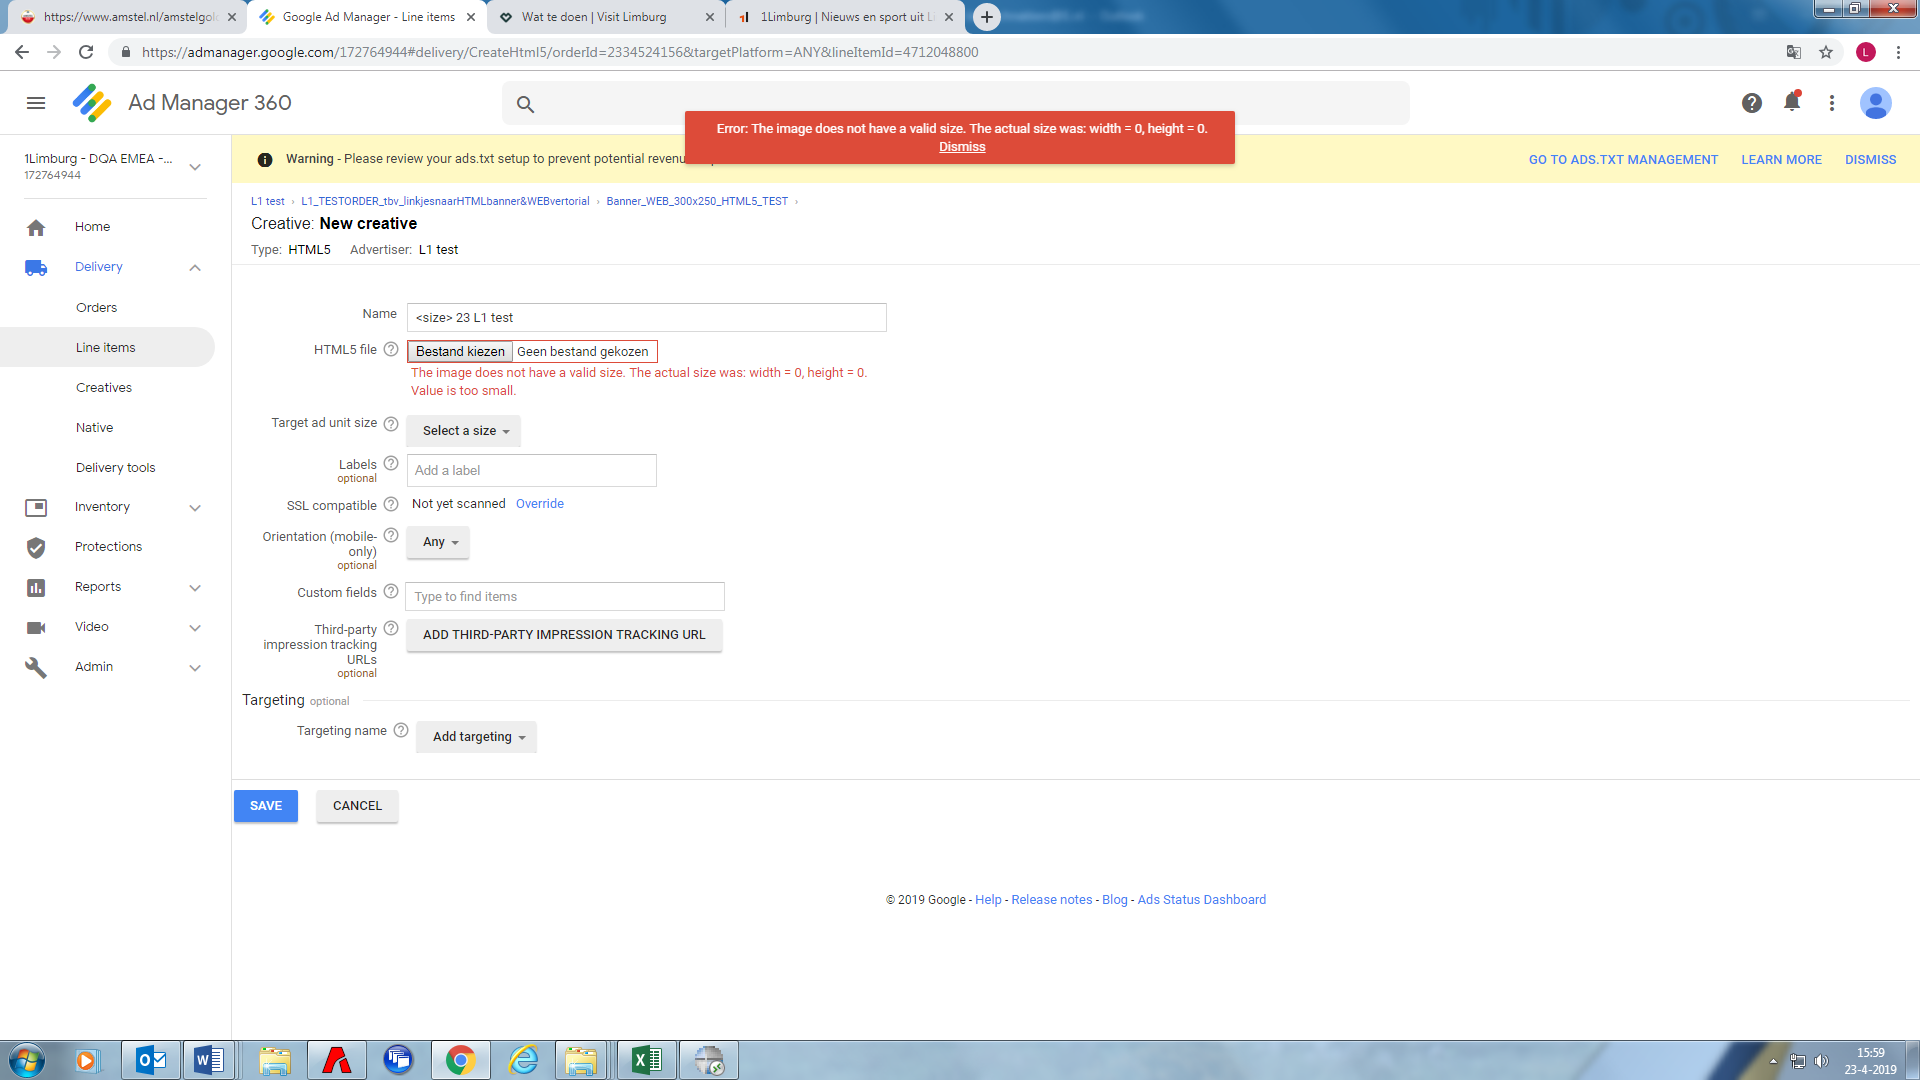The height and width of the screenshot is (1080, 1920).
Task: Show help for Labels field
Action: 391,464
